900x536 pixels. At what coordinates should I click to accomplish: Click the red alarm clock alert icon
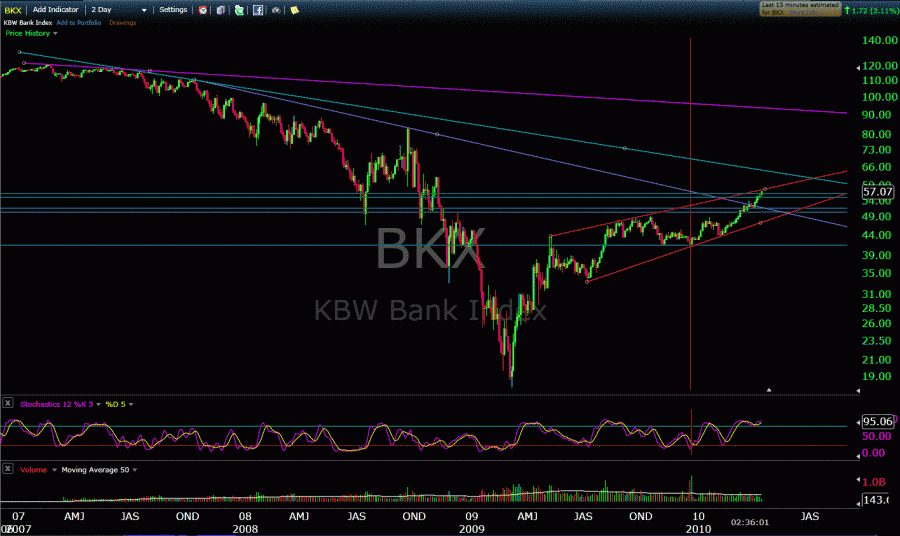pos(203,10)
